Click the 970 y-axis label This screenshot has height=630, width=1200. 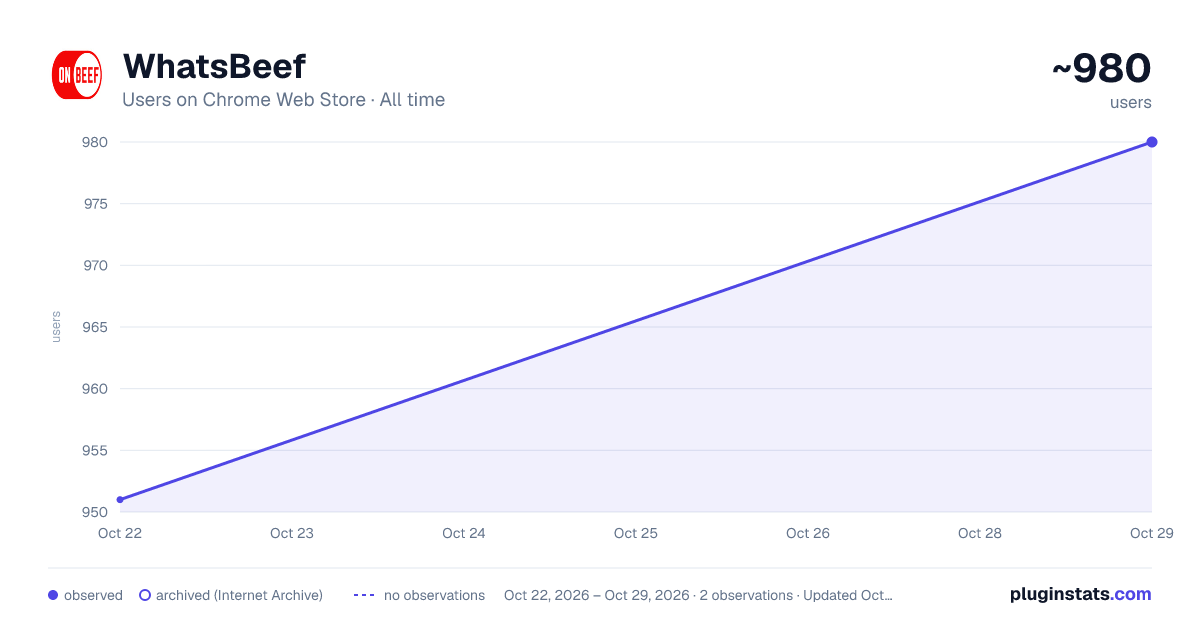pos(95,265)
